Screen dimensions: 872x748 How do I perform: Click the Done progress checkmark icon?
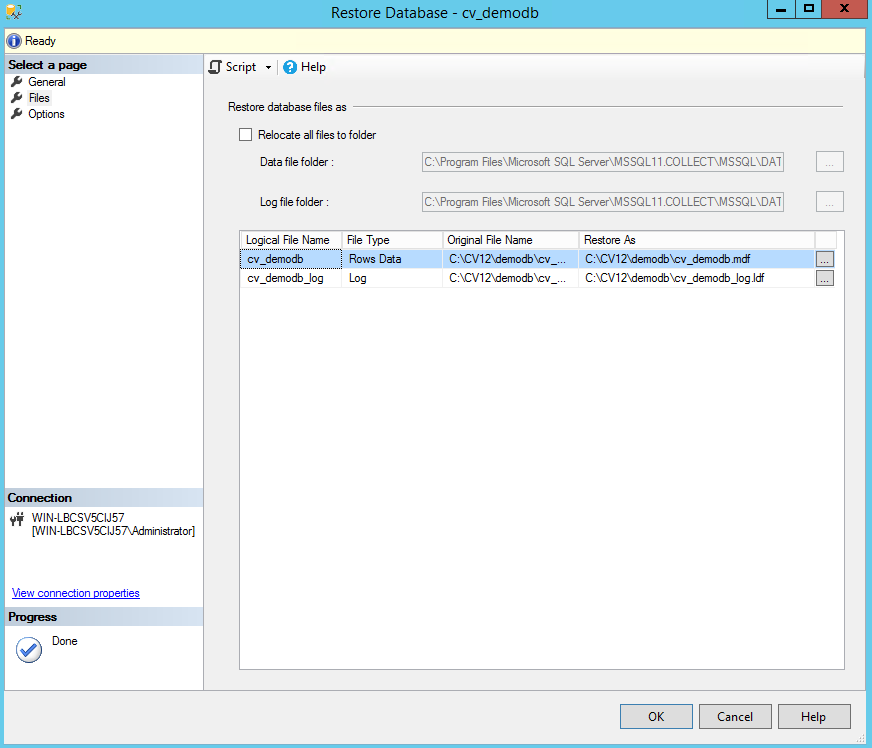tap(29, 650)
